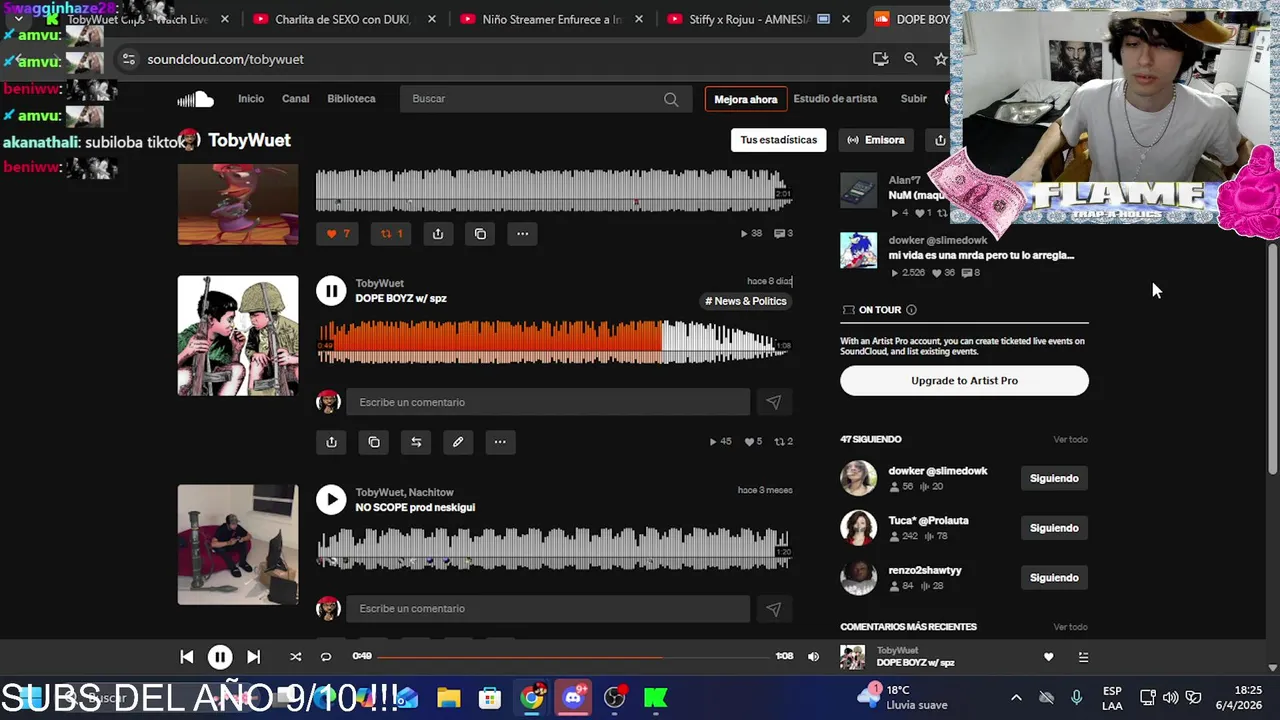The height and width of the screenshot is (720, 1280).
Task: View all 47 Siguiendo
Action: tap(1070, 439)
